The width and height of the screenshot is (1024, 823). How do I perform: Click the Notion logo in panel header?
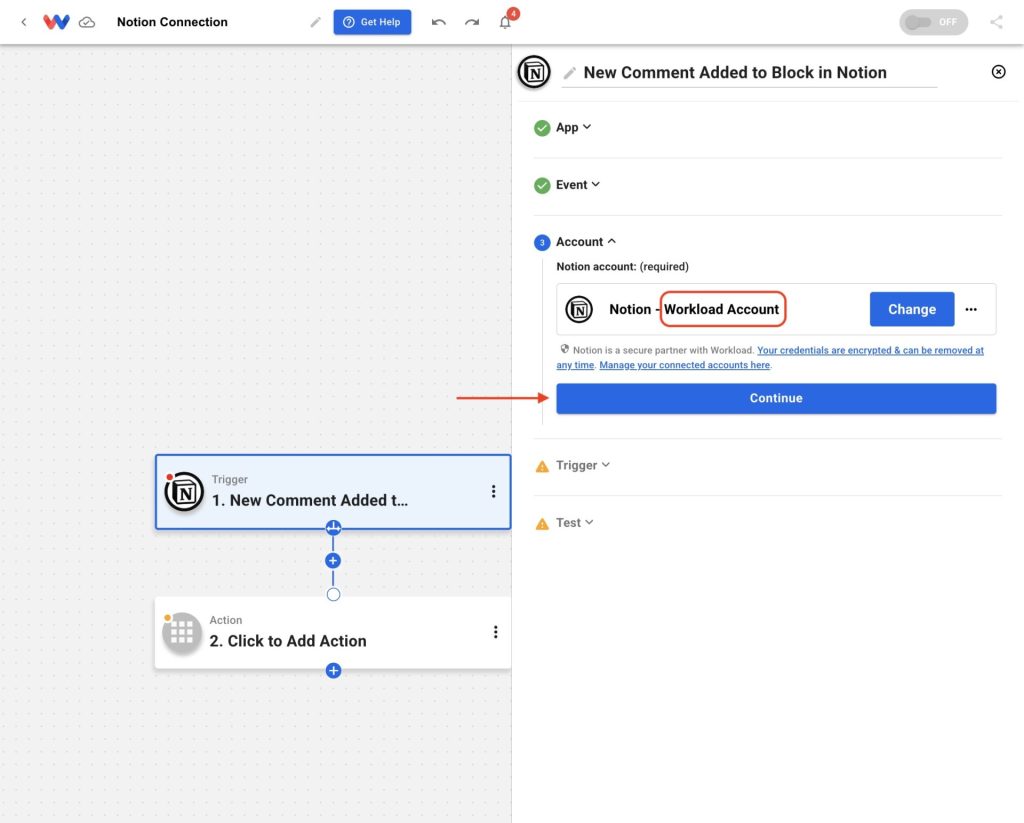[x=534, y=72]
